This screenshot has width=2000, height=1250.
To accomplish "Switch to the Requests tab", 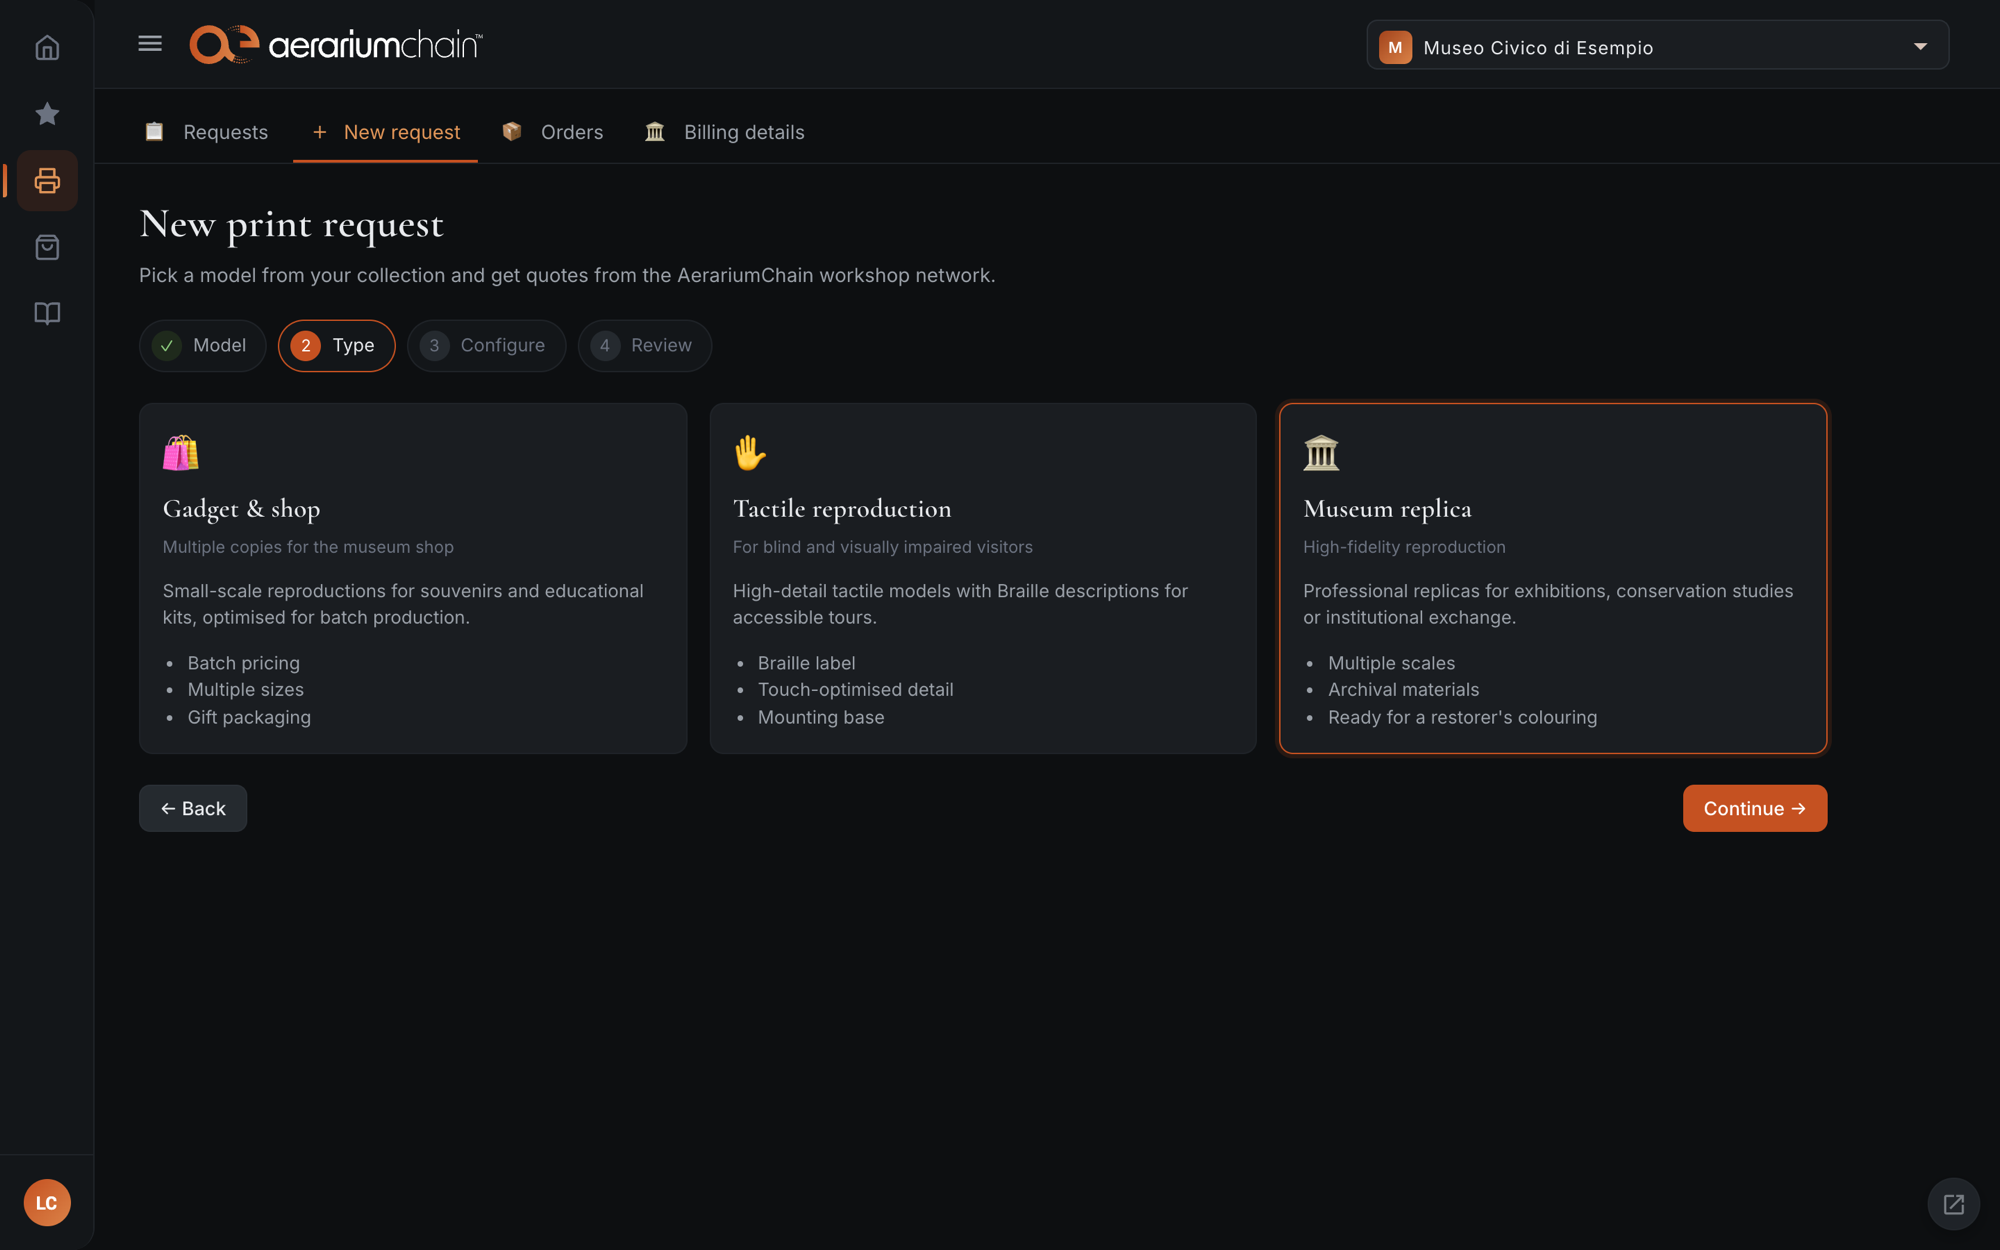I will click(207, 132).
